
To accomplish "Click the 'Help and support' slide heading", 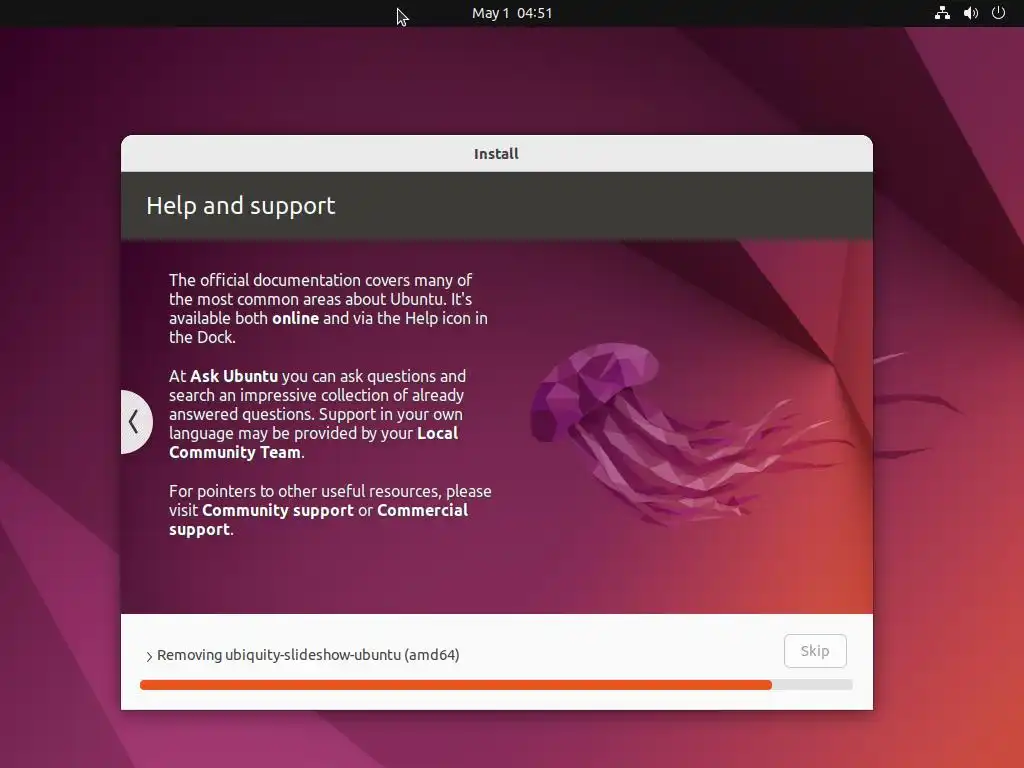I will click(x=240, y=206).
